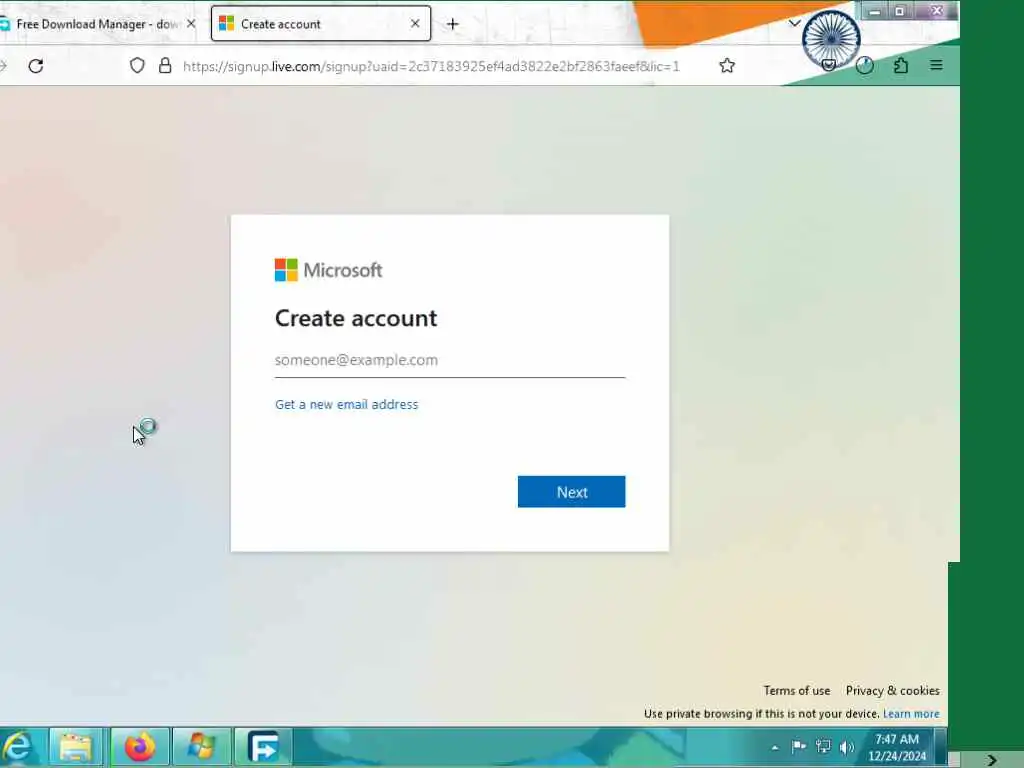Open tracking protection shield icon
This screenshot has width=1024, height=768.
click(x=136, y=65)
